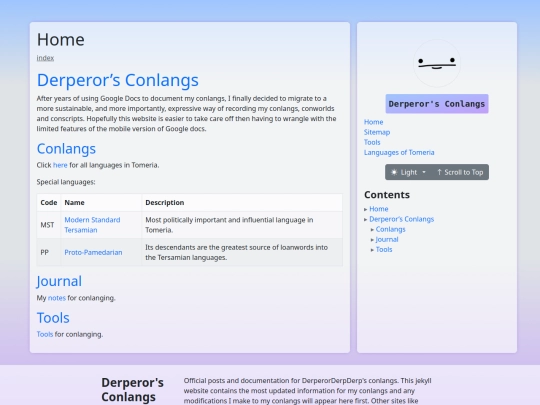Open Proto-Pamedarian link in table
Viewport: 540px width, 405px height.
(x=93, y=252)
